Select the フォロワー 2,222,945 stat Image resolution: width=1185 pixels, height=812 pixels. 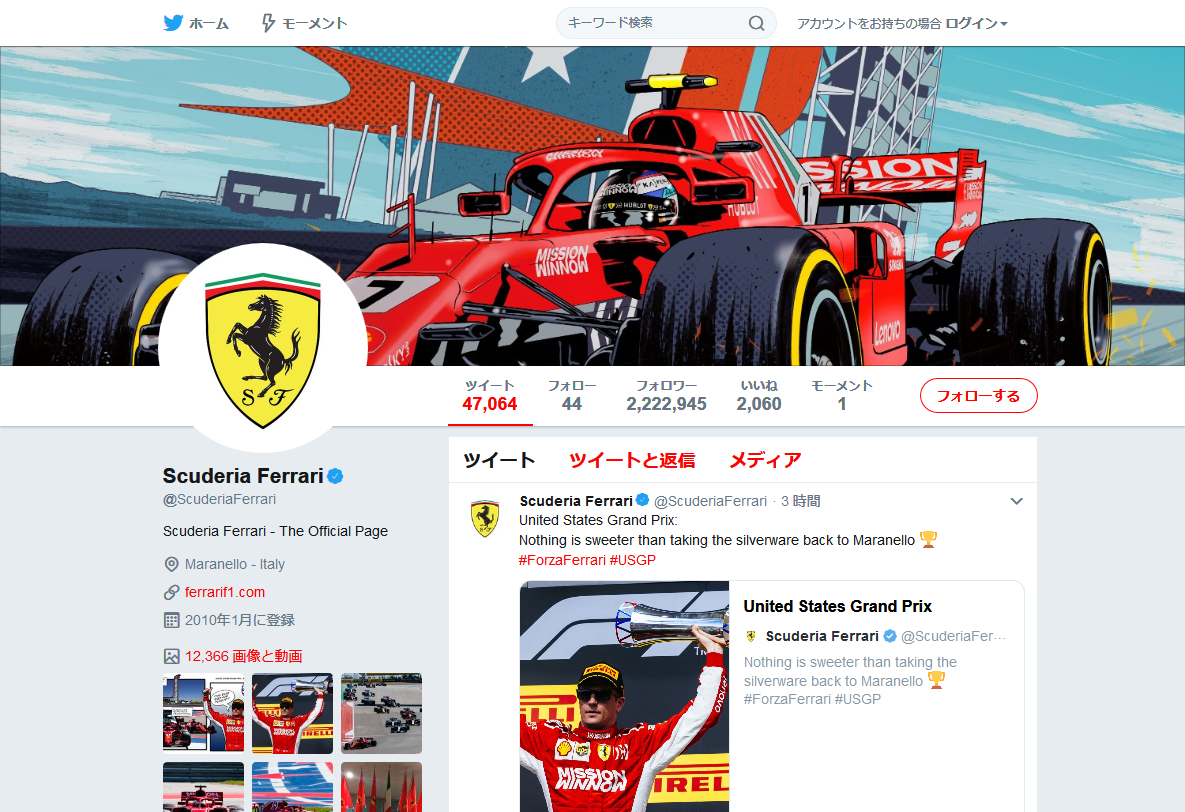(666, 395)
